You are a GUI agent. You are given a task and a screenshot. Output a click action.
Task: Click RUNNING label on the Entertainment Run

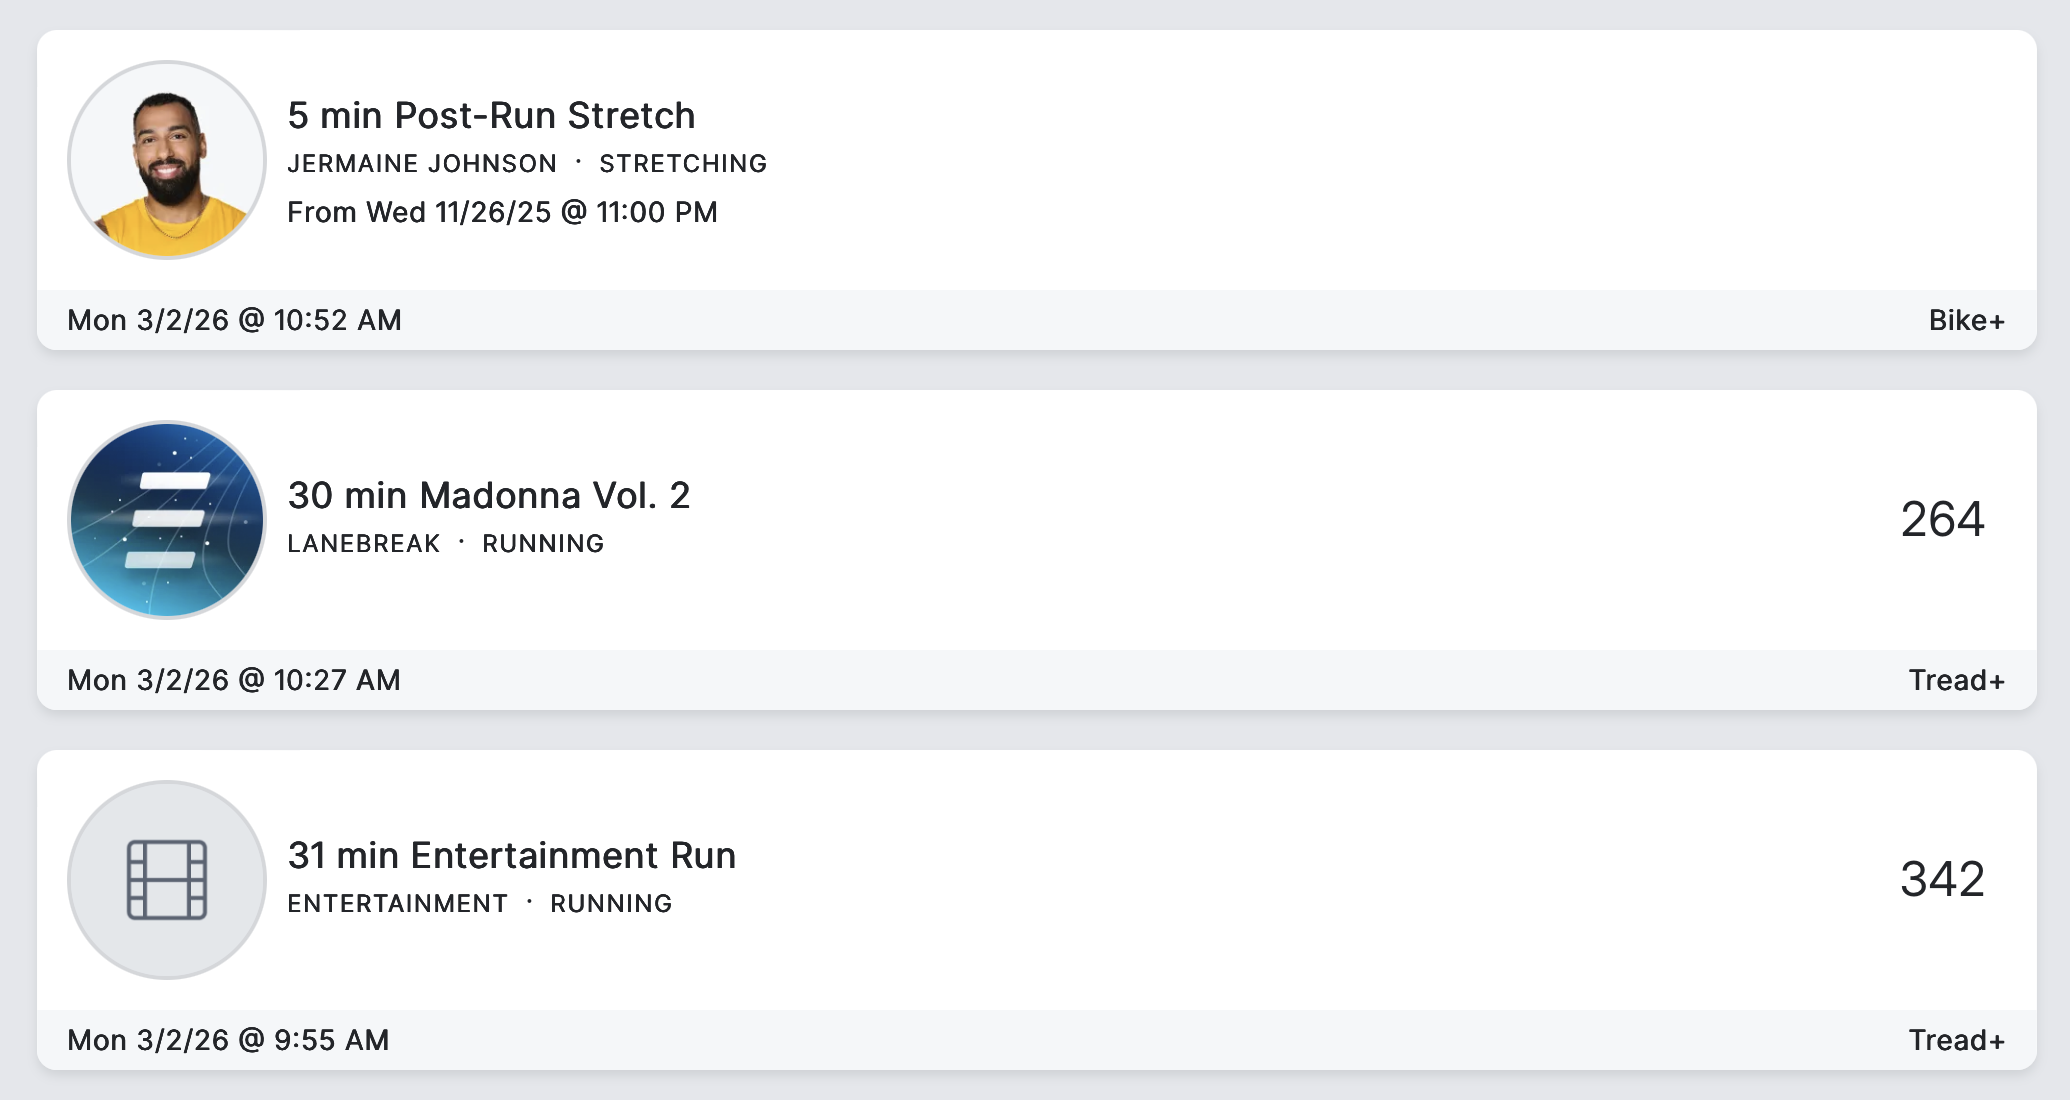[x=611, y=904]
